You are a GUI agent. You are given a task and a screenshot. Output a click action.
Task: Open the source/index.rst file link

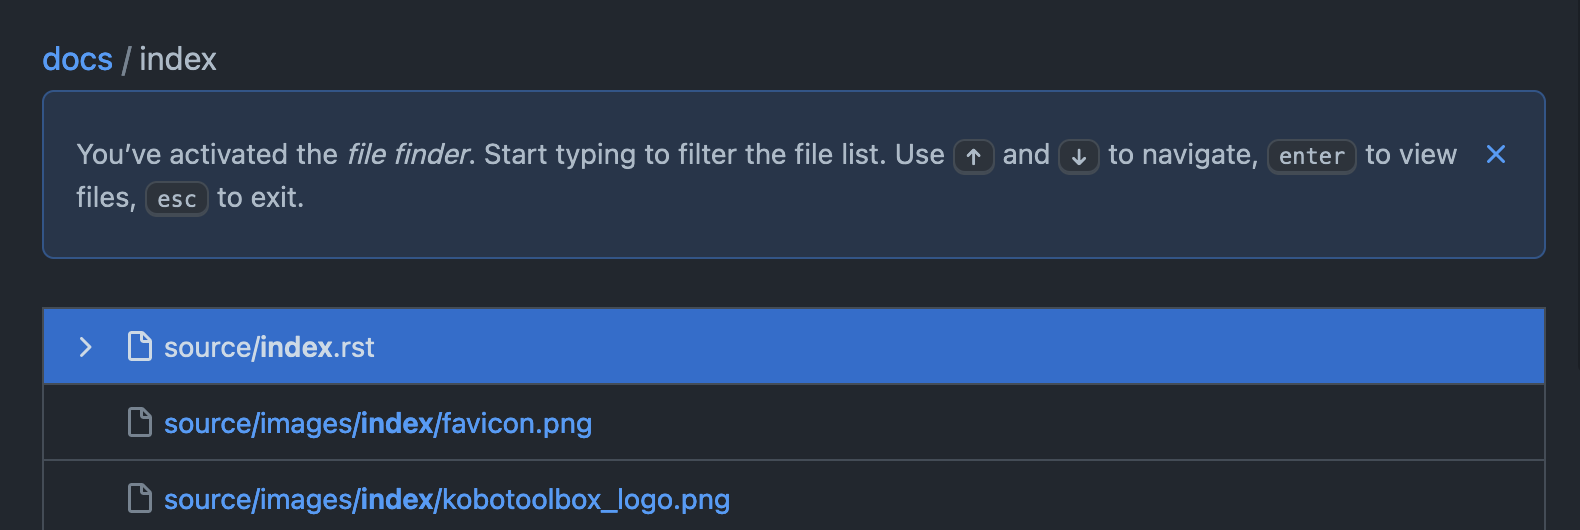269,347
